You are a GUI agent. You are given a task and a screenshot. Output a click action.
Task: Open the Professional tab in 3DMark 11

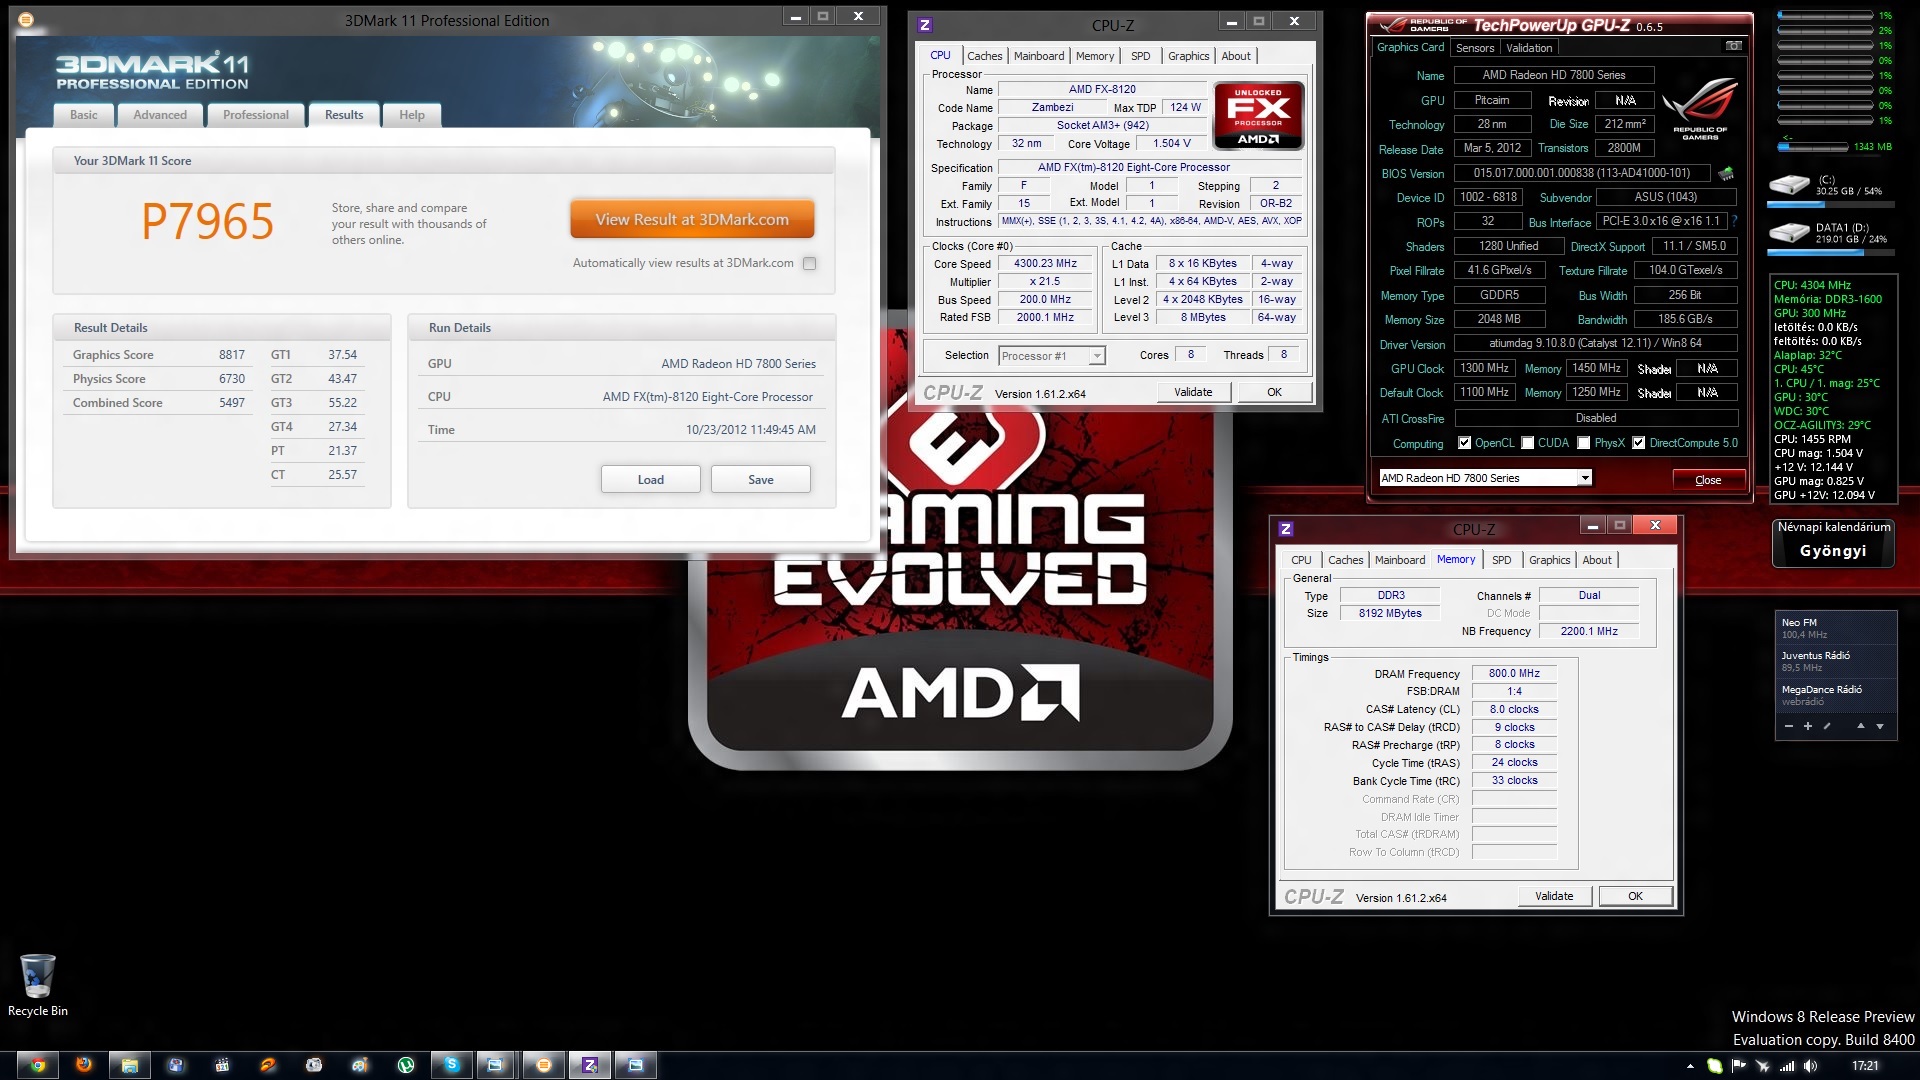(256, 115)
